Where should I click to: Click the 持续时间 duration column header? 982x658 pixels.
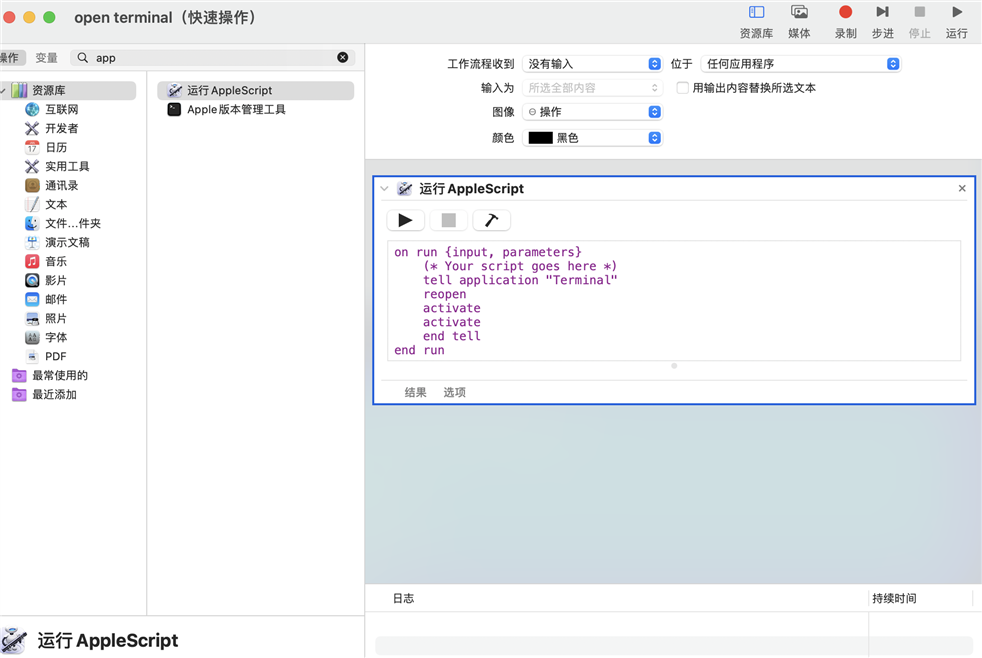coord(894,599)
